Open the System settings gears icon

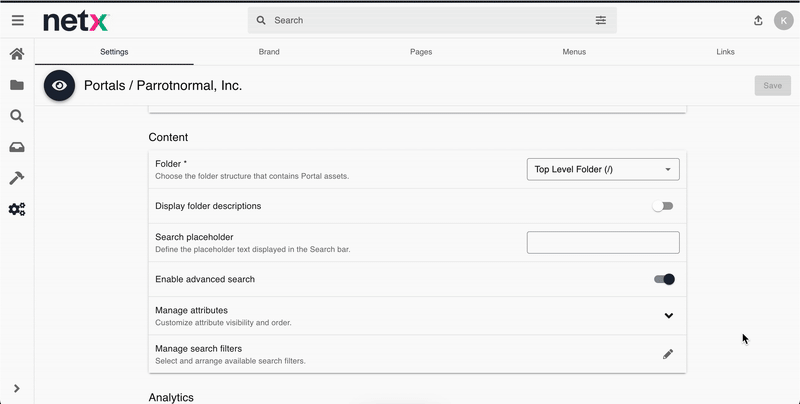pyautogui.click(x=17, y=209)
